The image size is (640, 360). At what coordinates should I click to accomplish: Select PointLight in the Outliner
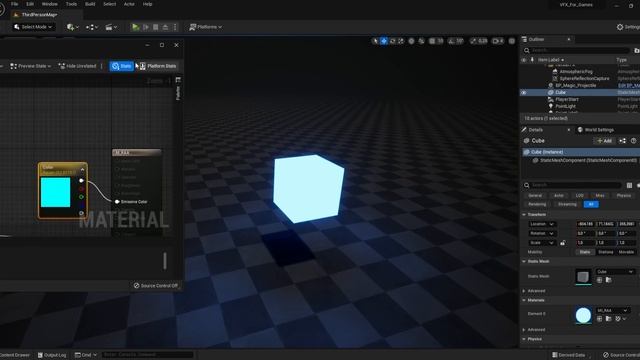click(x=565, y=106)
